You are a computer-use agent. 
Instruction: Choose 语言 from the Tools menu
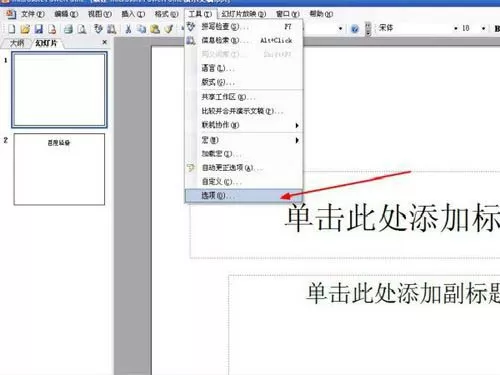(244, 68)
